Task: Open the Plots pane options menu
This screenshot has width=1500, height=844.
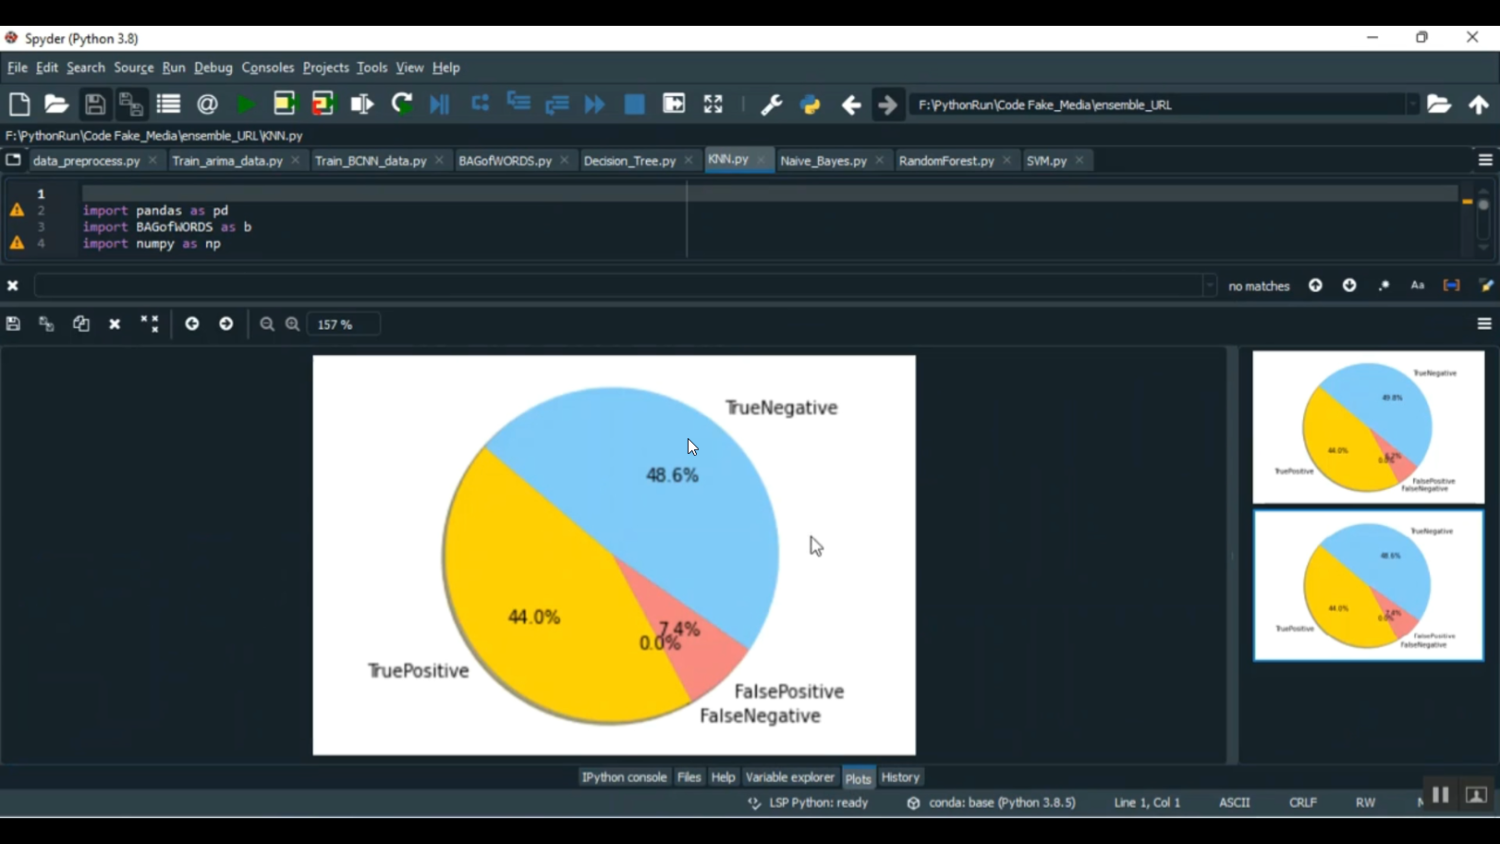Action: [x=1484, y=324]
